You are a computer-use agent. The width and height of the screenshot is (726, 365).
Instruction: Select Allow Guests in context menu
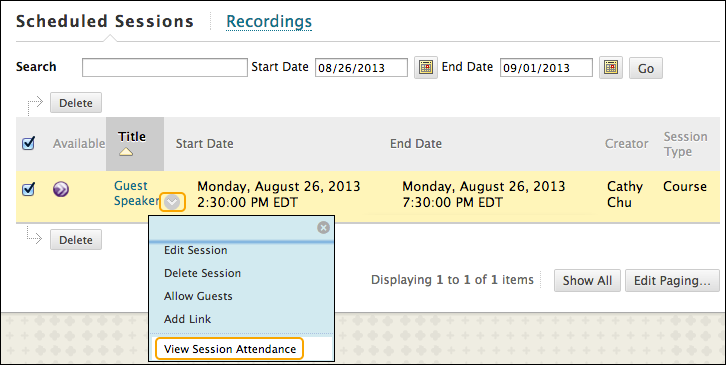(x=198, y=296)
